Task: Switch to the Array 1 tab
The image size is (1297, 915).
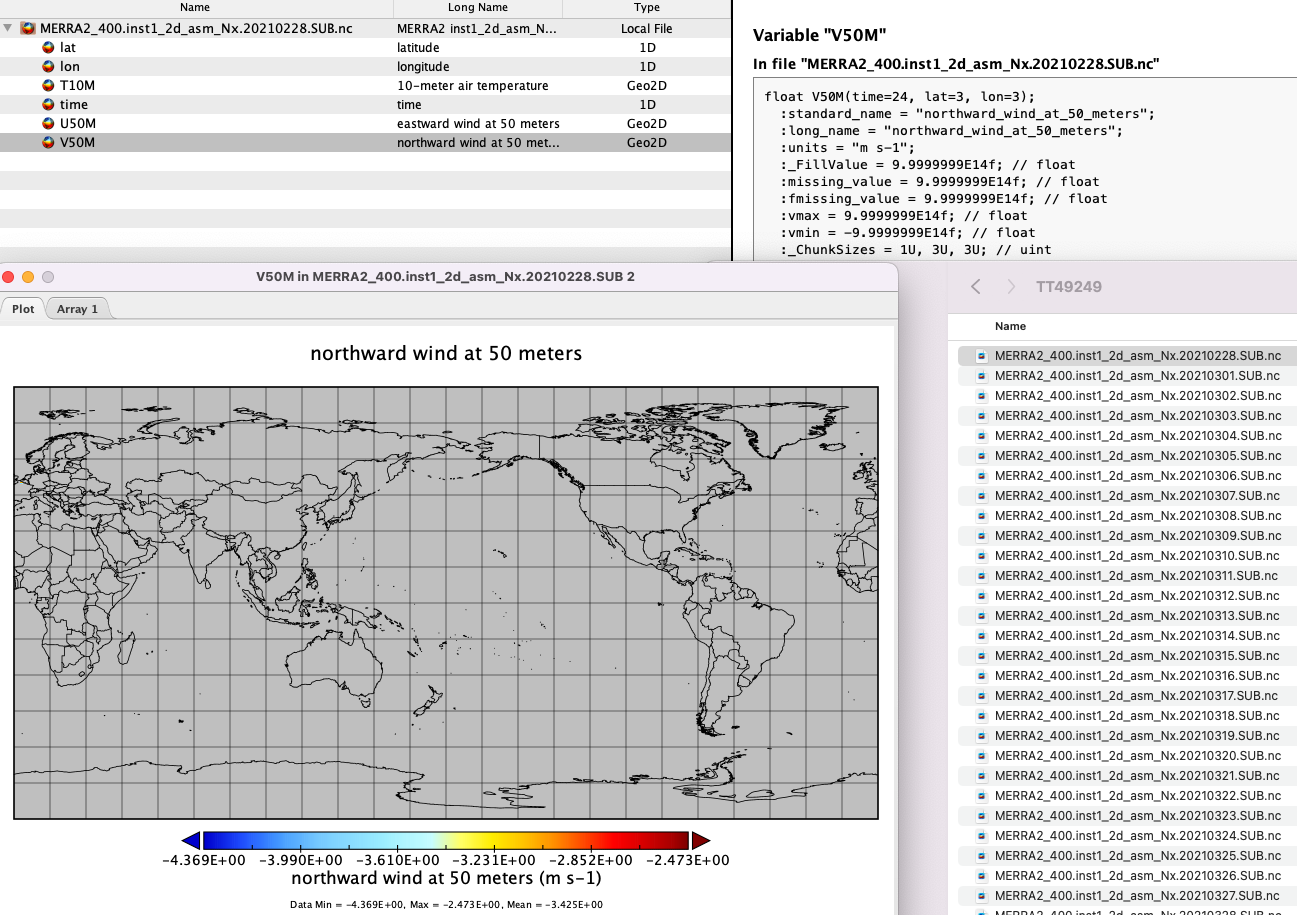Action: (x=77, y=308)
